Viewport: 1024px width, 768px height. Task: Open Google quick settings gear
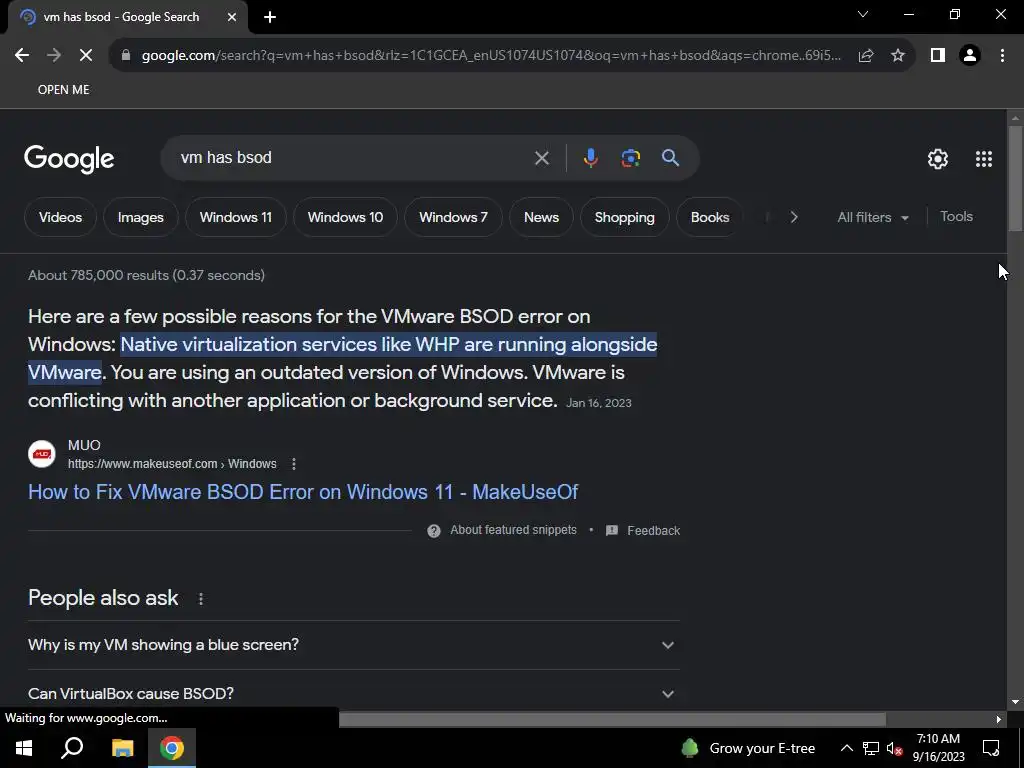(938, 159)
